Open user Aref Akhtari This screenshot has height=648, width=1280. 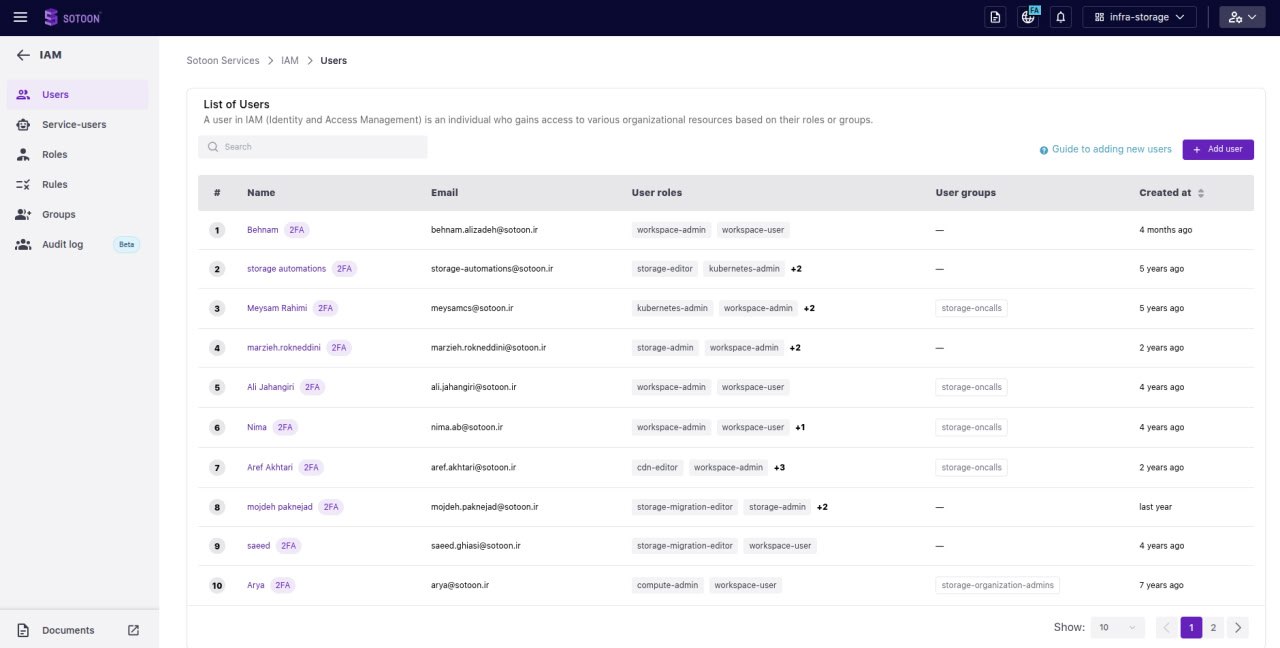click(270, 467)
